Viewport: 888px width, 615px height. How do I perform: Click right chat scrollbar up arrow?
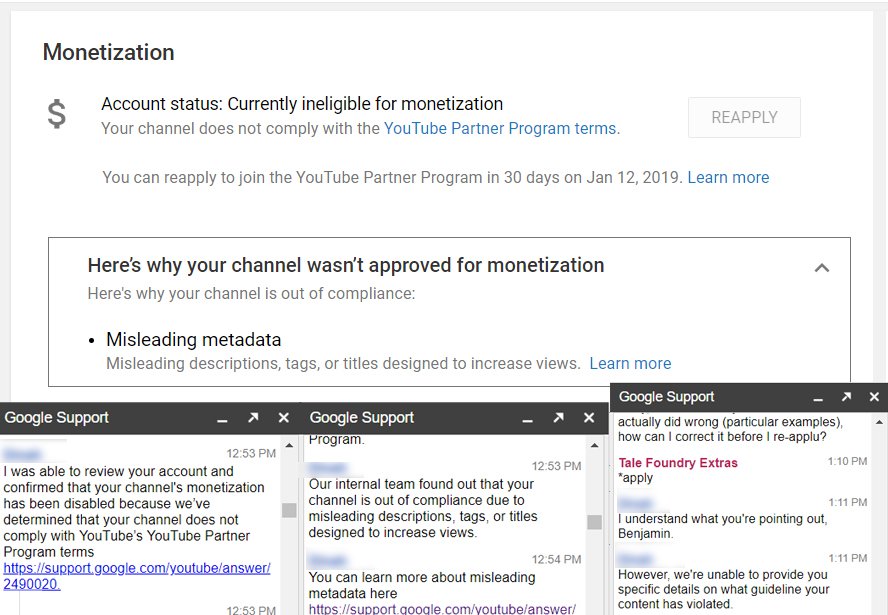click(880, 422)
